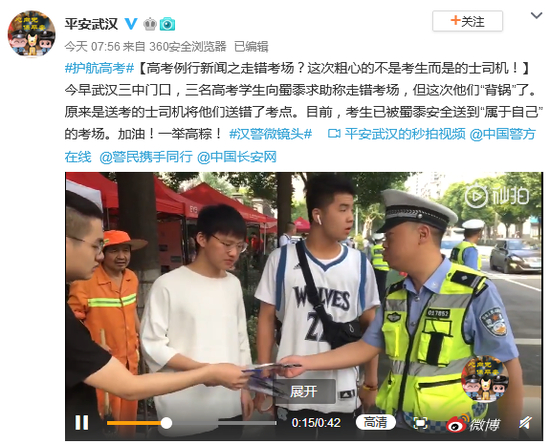Viewport: 550px width, 444px height.
Task: Toggle the video mute speaker icon
Action: pos(525,423)
